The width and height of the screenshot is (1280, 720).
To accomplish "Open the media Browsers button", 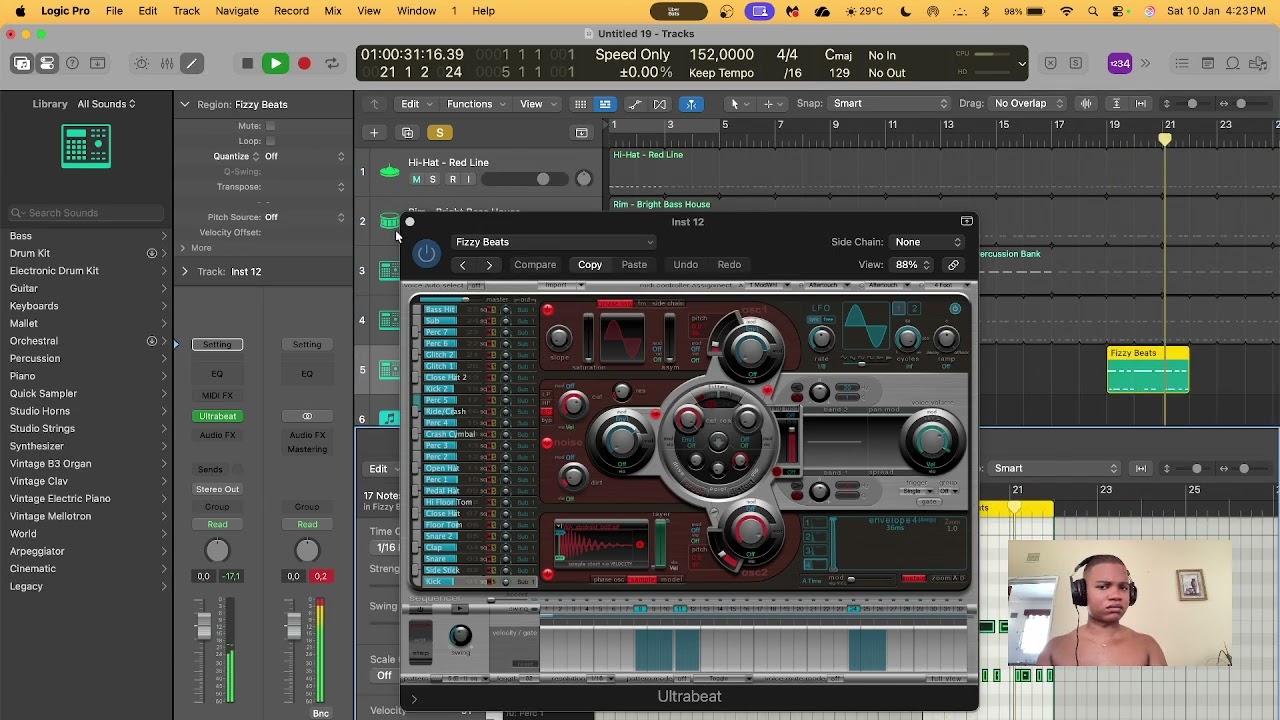I will [1259, 63].
